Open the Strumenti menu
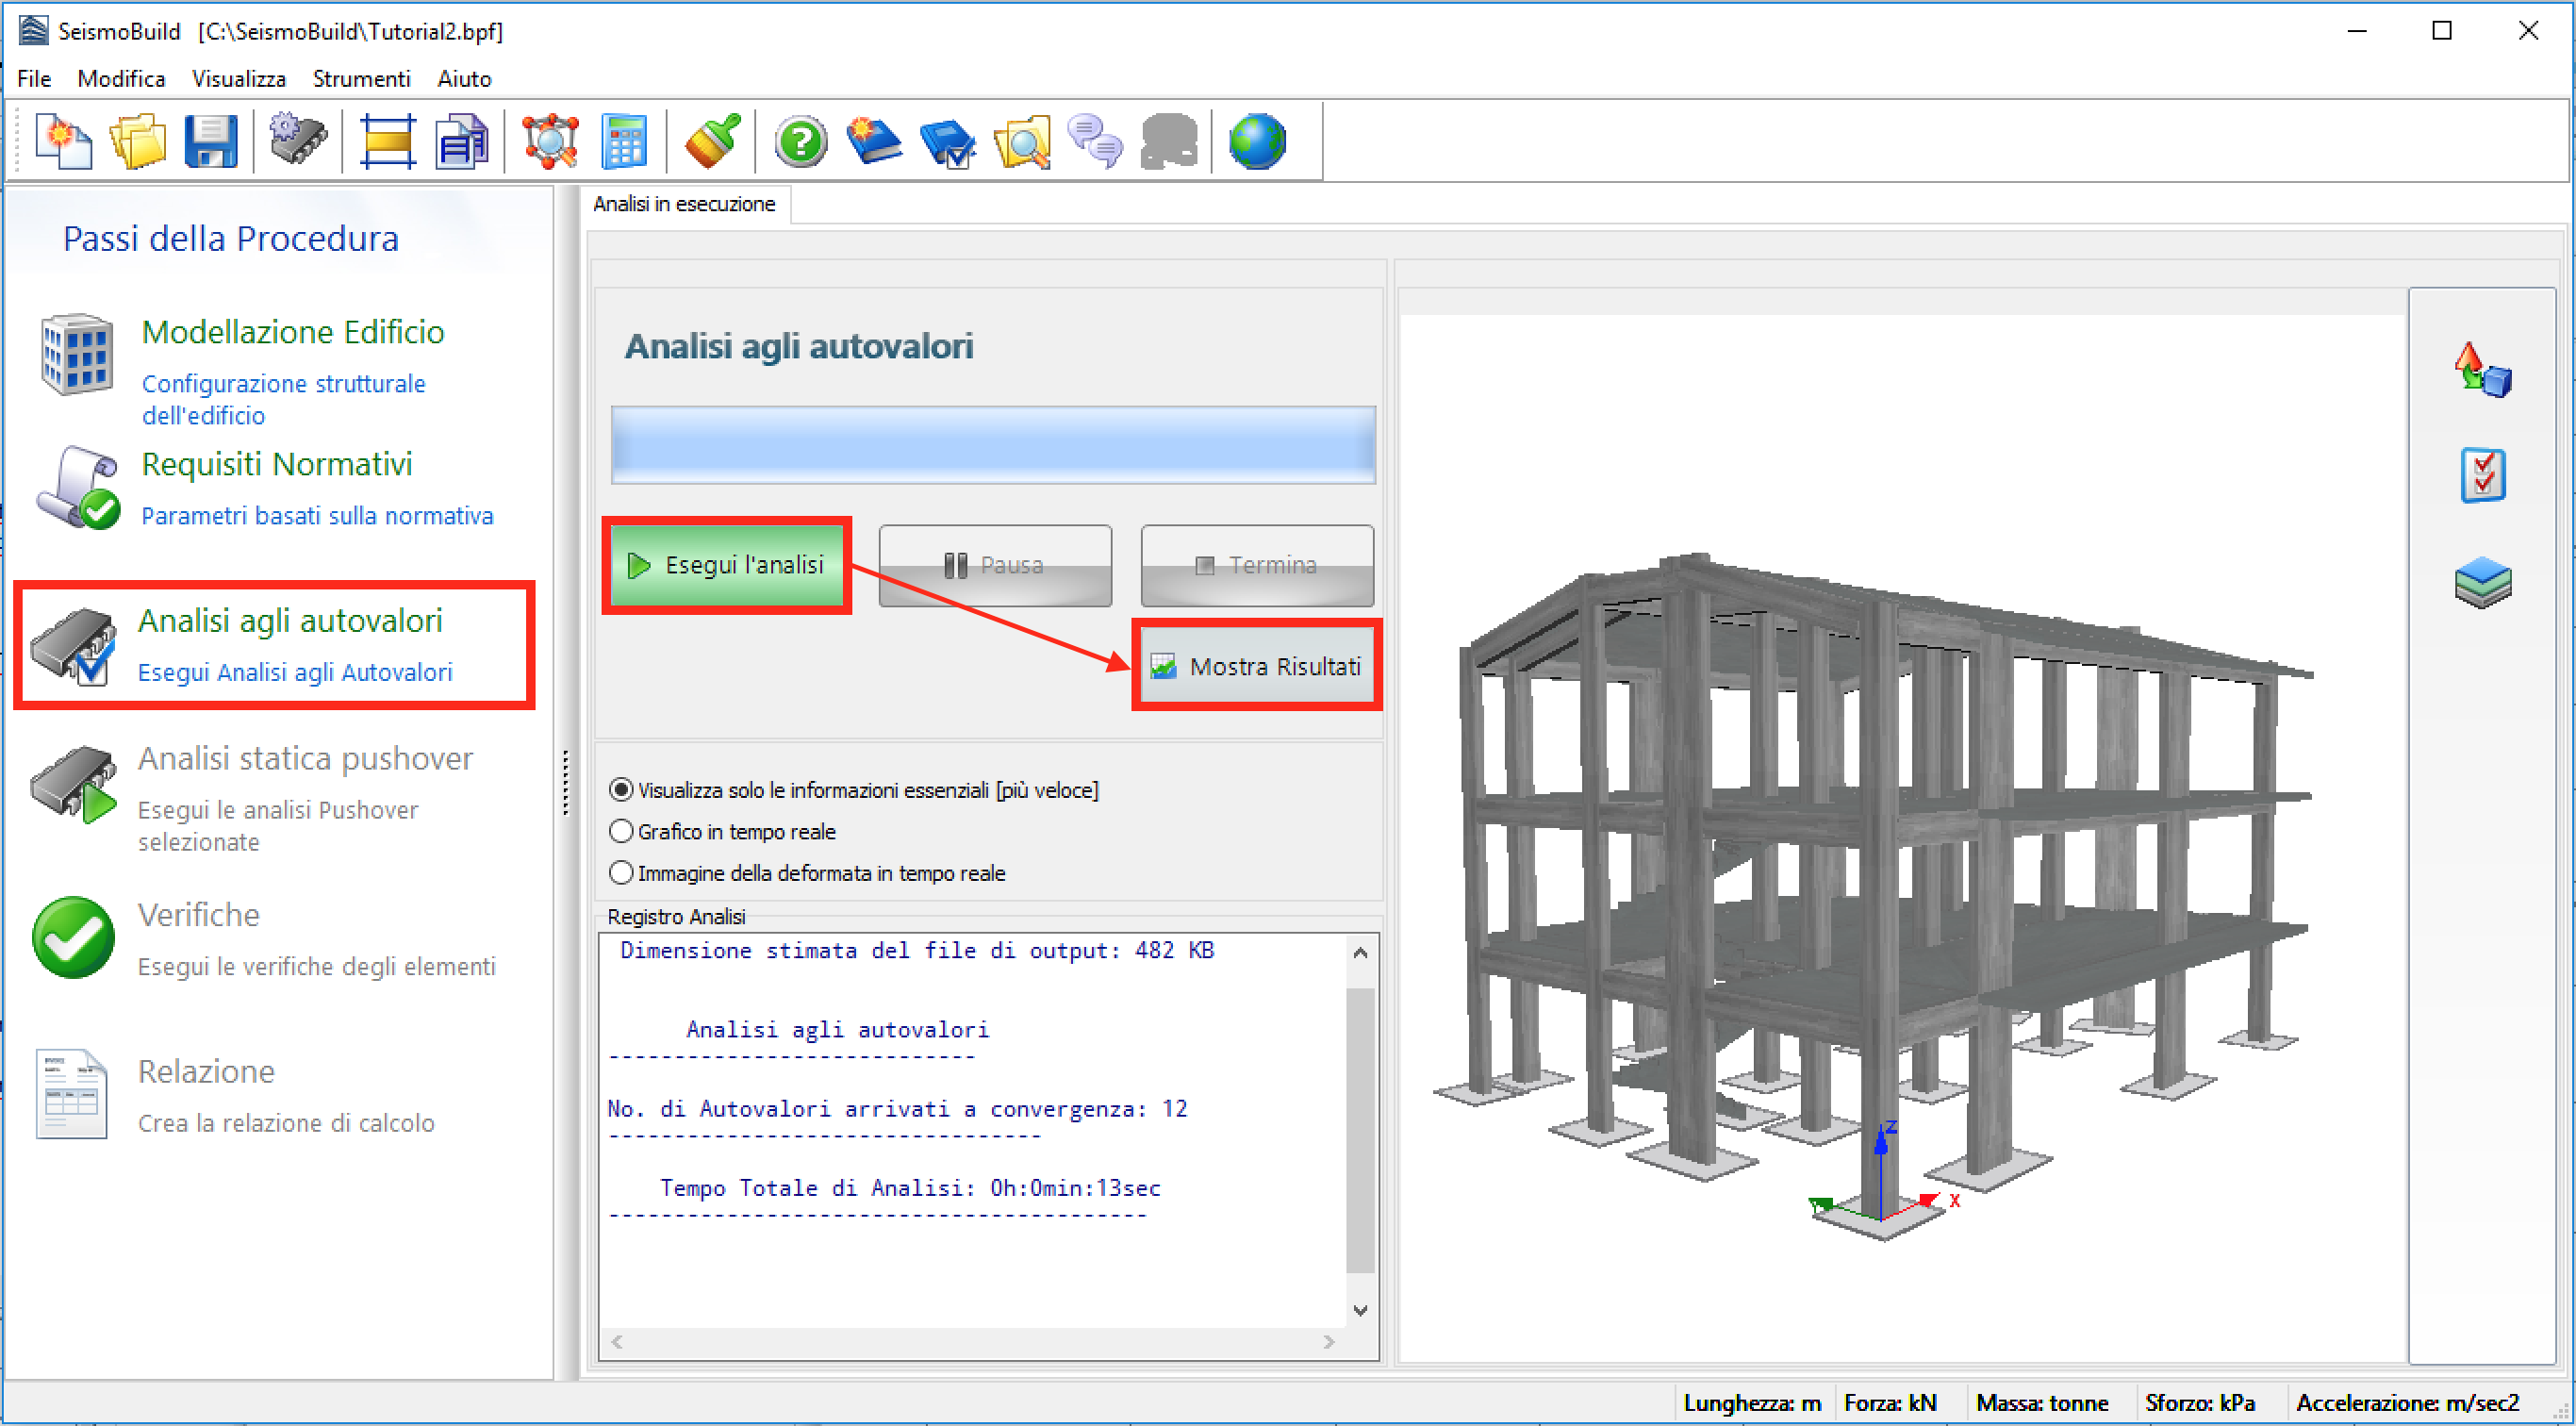Image resolution: width=2576 pixels, height=1426 pixels. (x=361, y=78)
